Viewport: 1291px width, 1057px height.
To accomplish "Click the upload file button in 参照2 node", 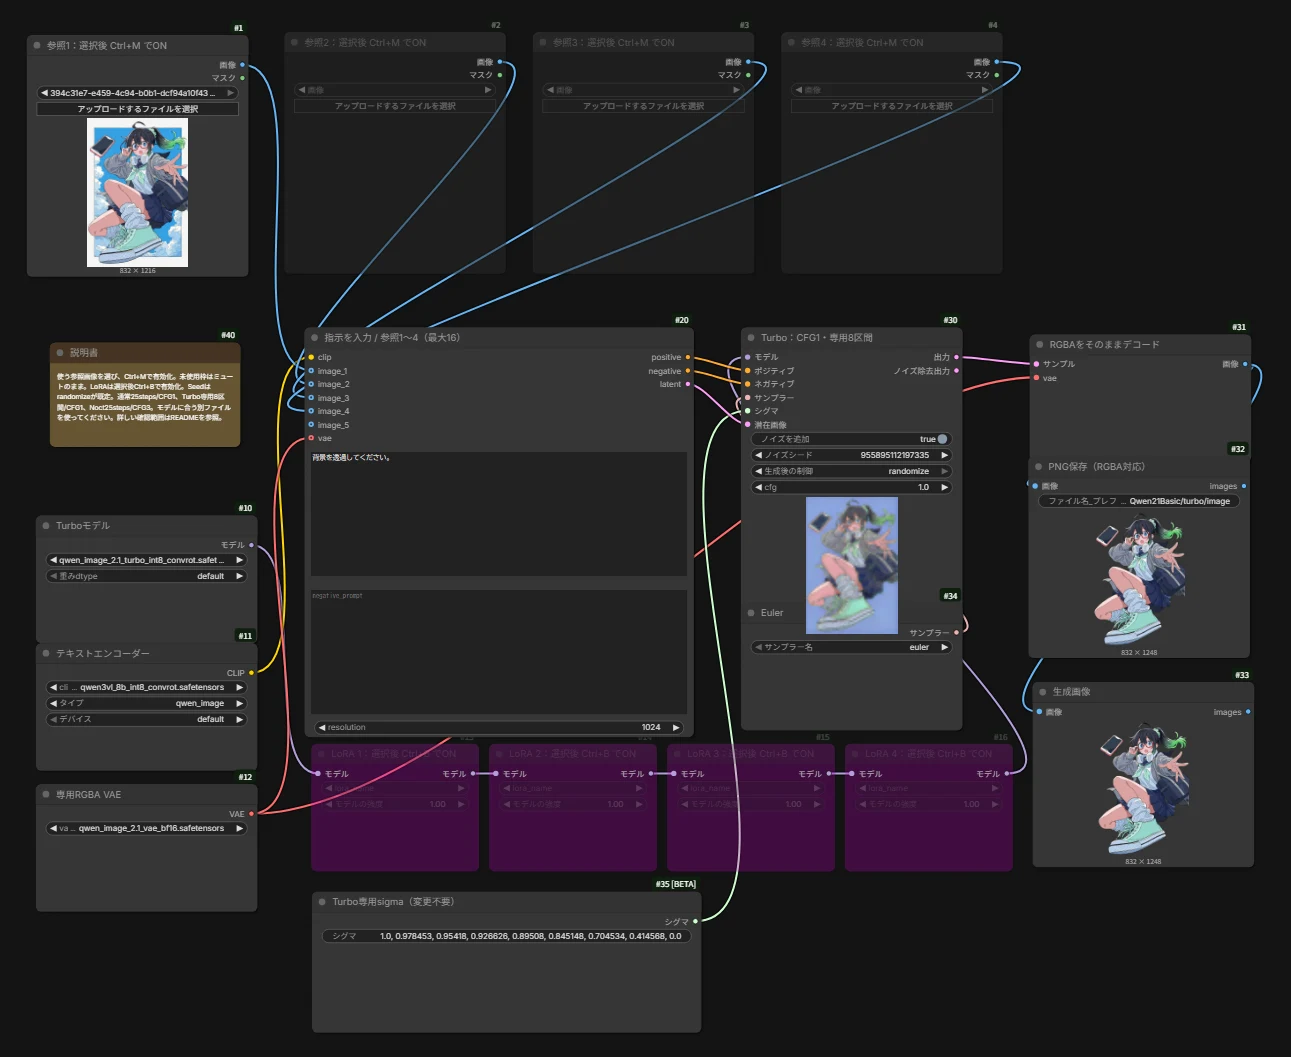I will [x=395, y=106].
